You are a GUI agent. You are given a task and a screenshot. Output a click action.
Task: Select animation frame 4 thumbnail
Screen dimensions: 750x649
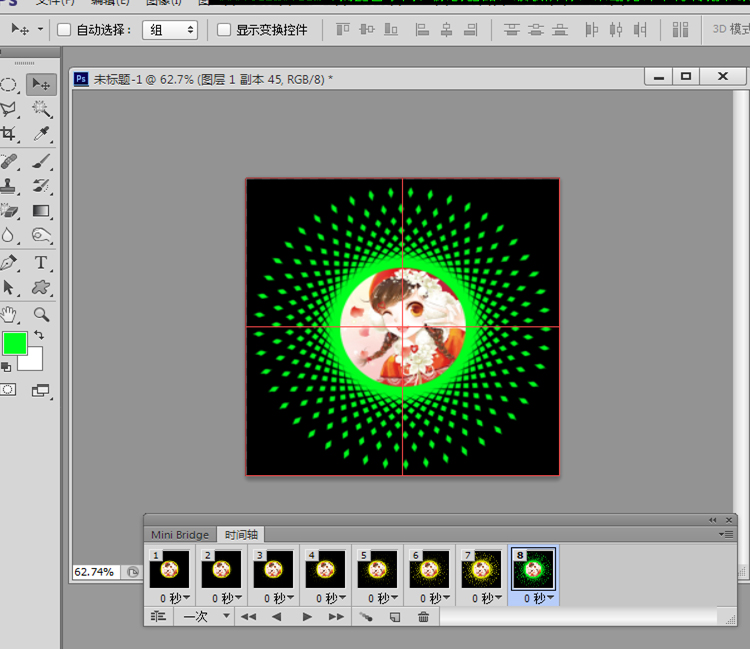tap(325, 569)
